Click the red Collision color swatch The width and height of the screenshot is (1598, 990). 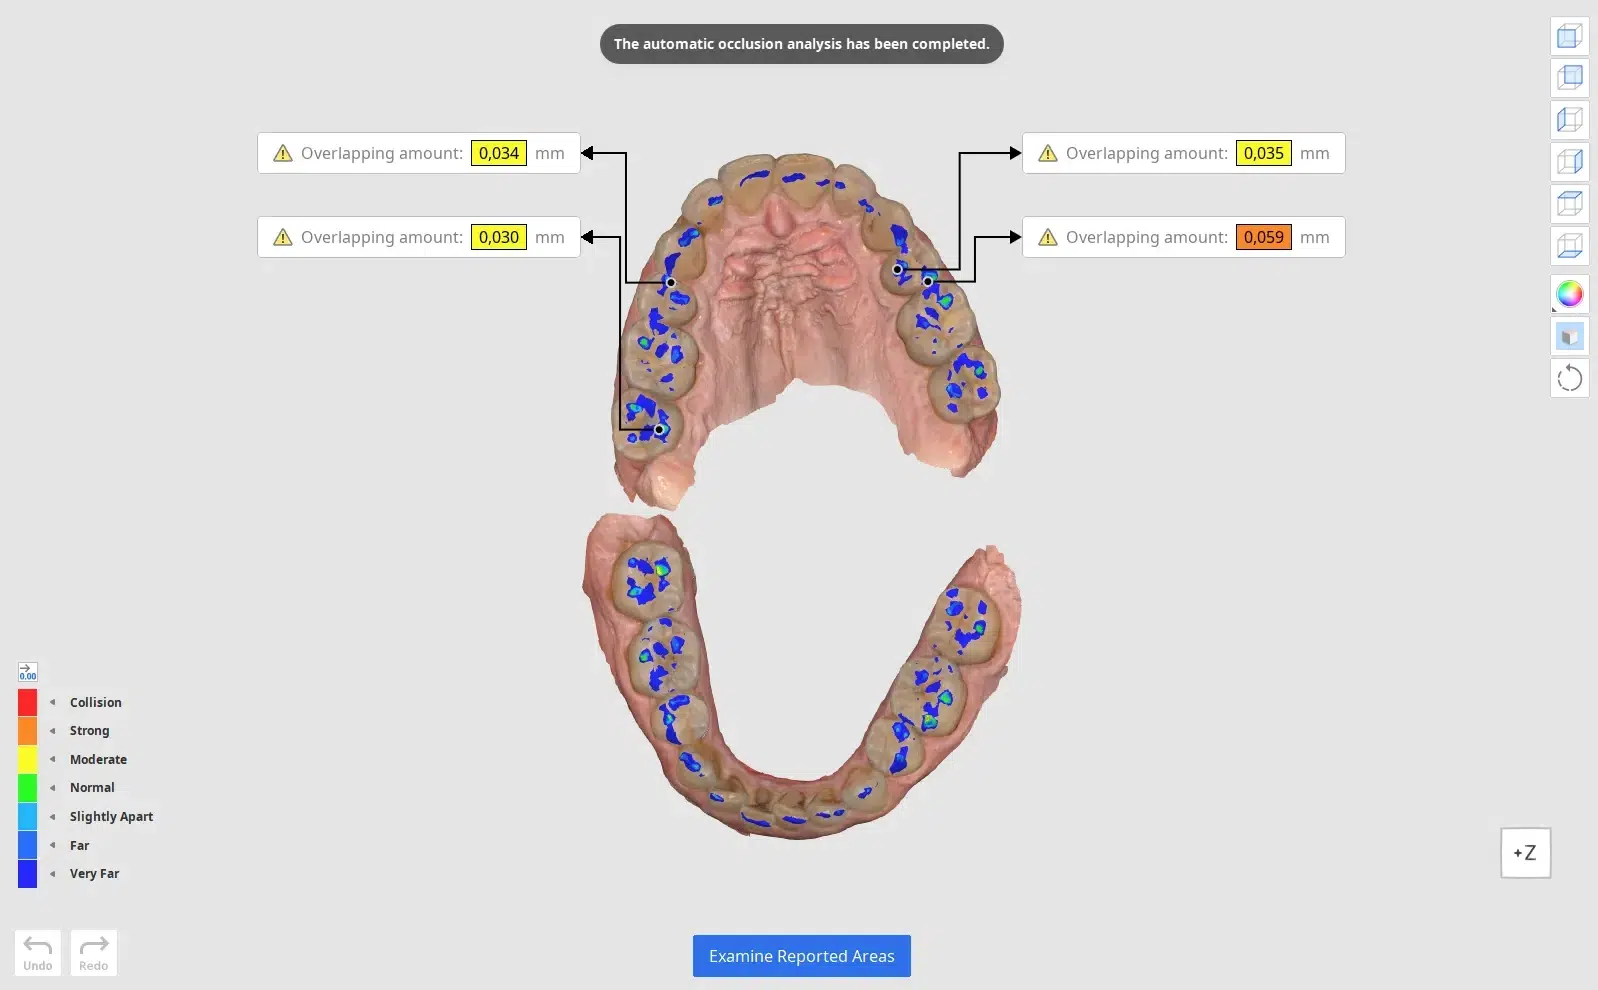click(x=28, y=703)
